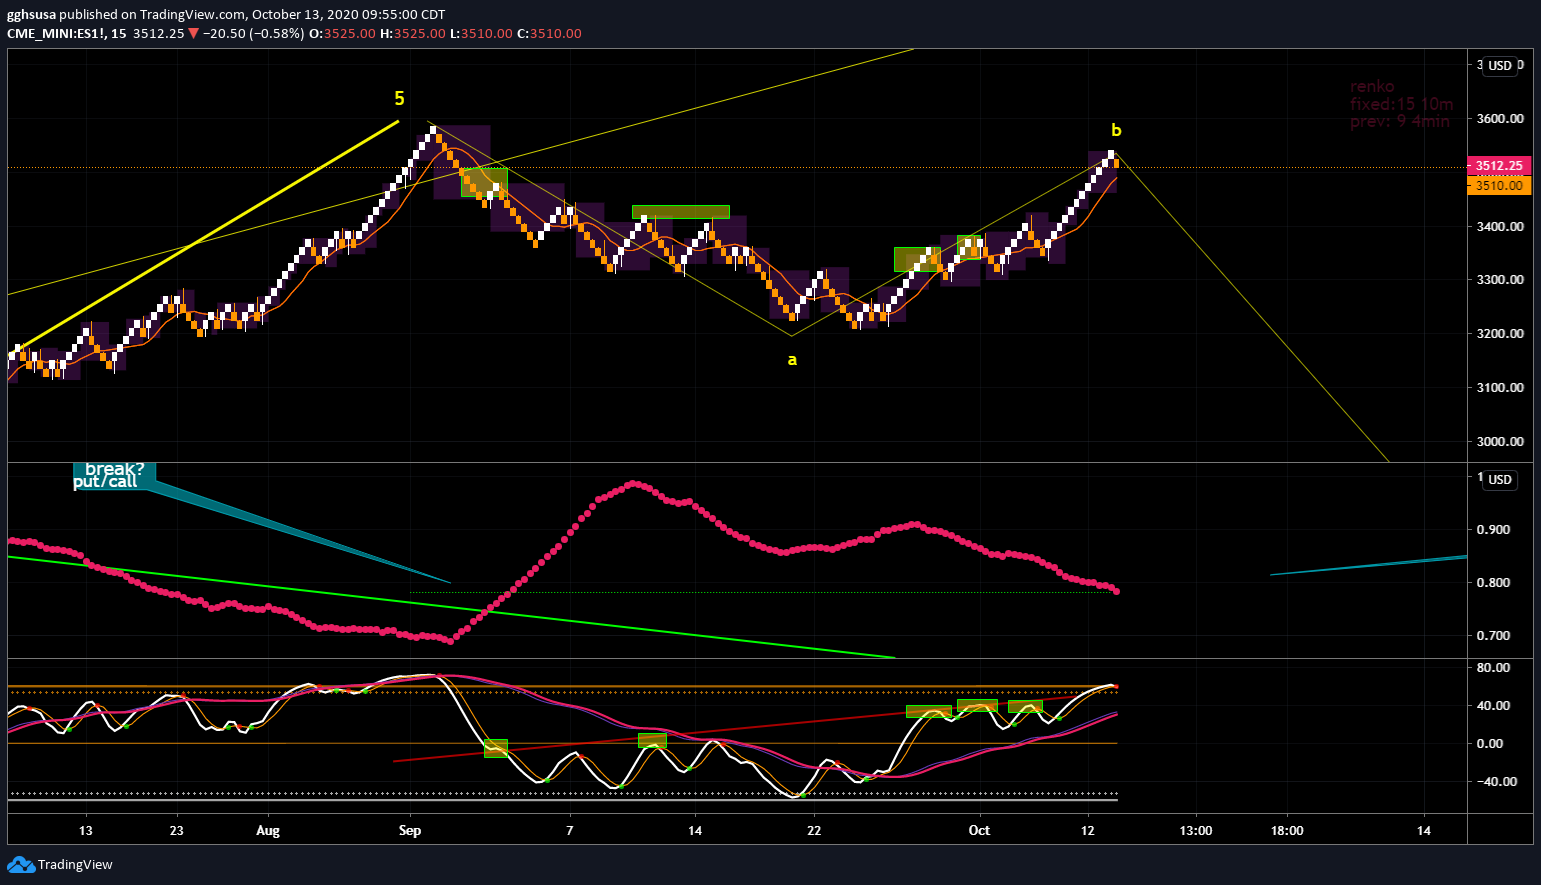Select the yellow wave label '5'
This screenshot has height=885, width=1541.
click(x=399, y=99)
